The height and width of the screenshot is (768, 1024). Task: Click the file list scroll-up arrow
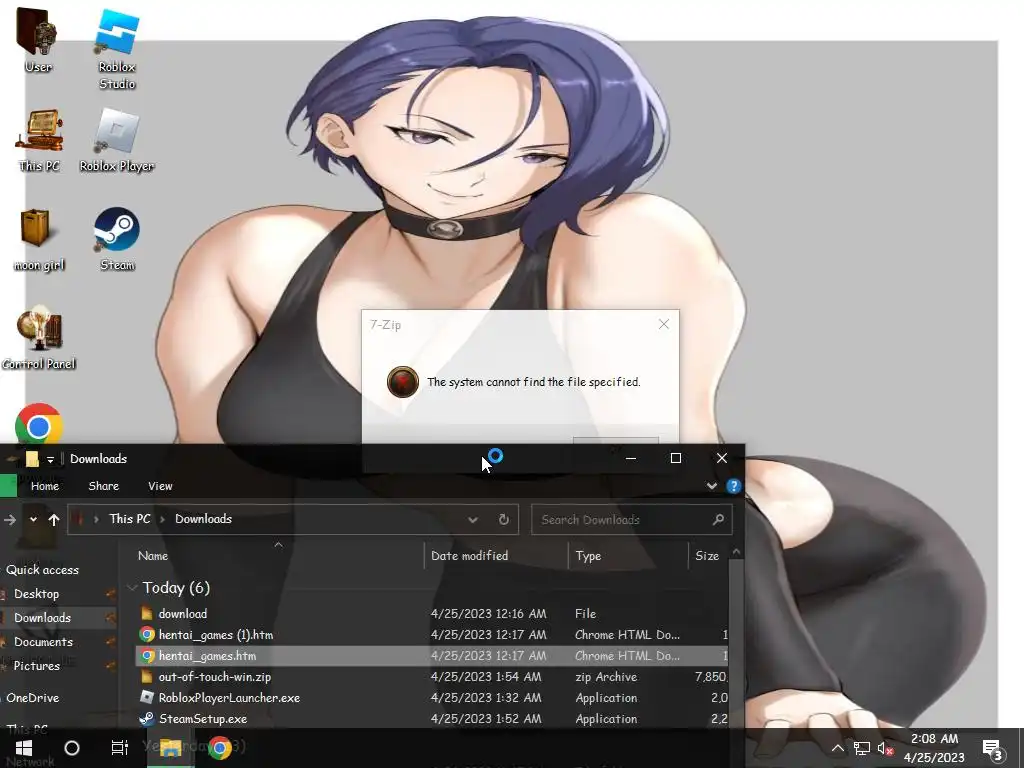[x=736, y=552]
